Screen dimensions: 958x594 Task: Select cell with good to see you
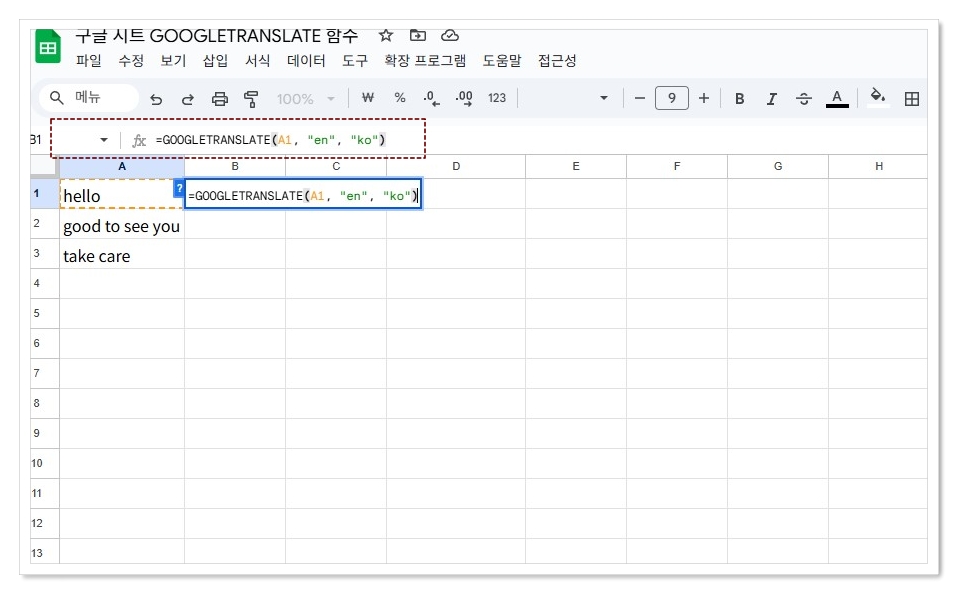pyautogui.click(x=122, y=224)
